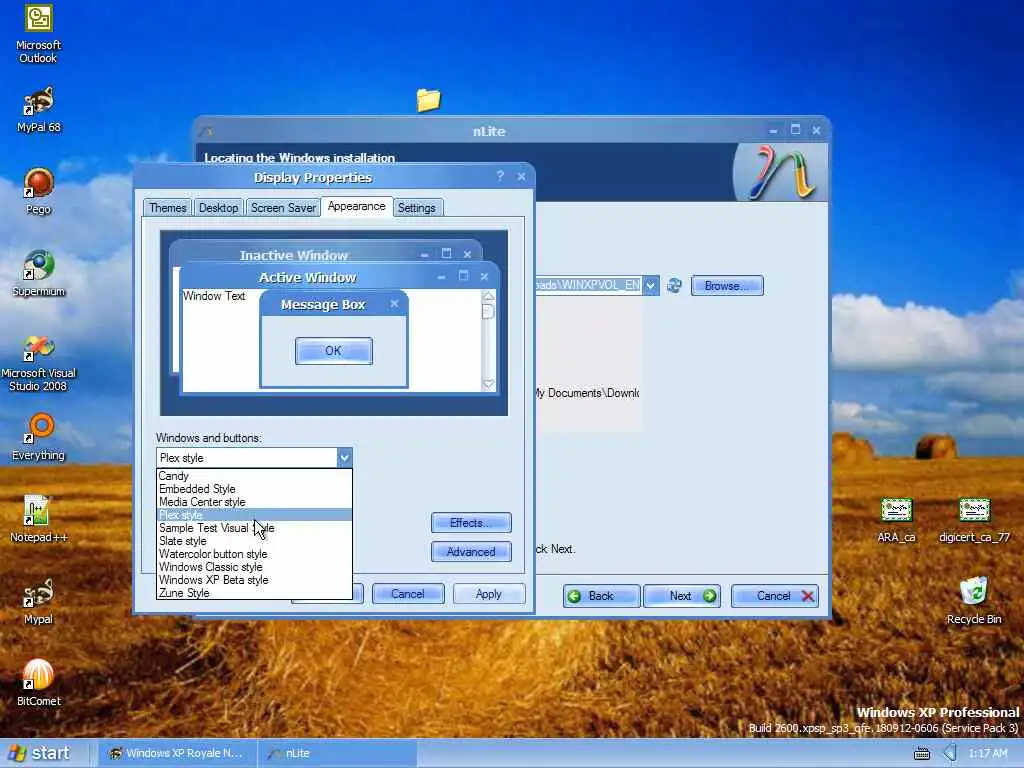Switch to the Themes tab
The height and width of the screenshot is (768, 1024).
167,208
